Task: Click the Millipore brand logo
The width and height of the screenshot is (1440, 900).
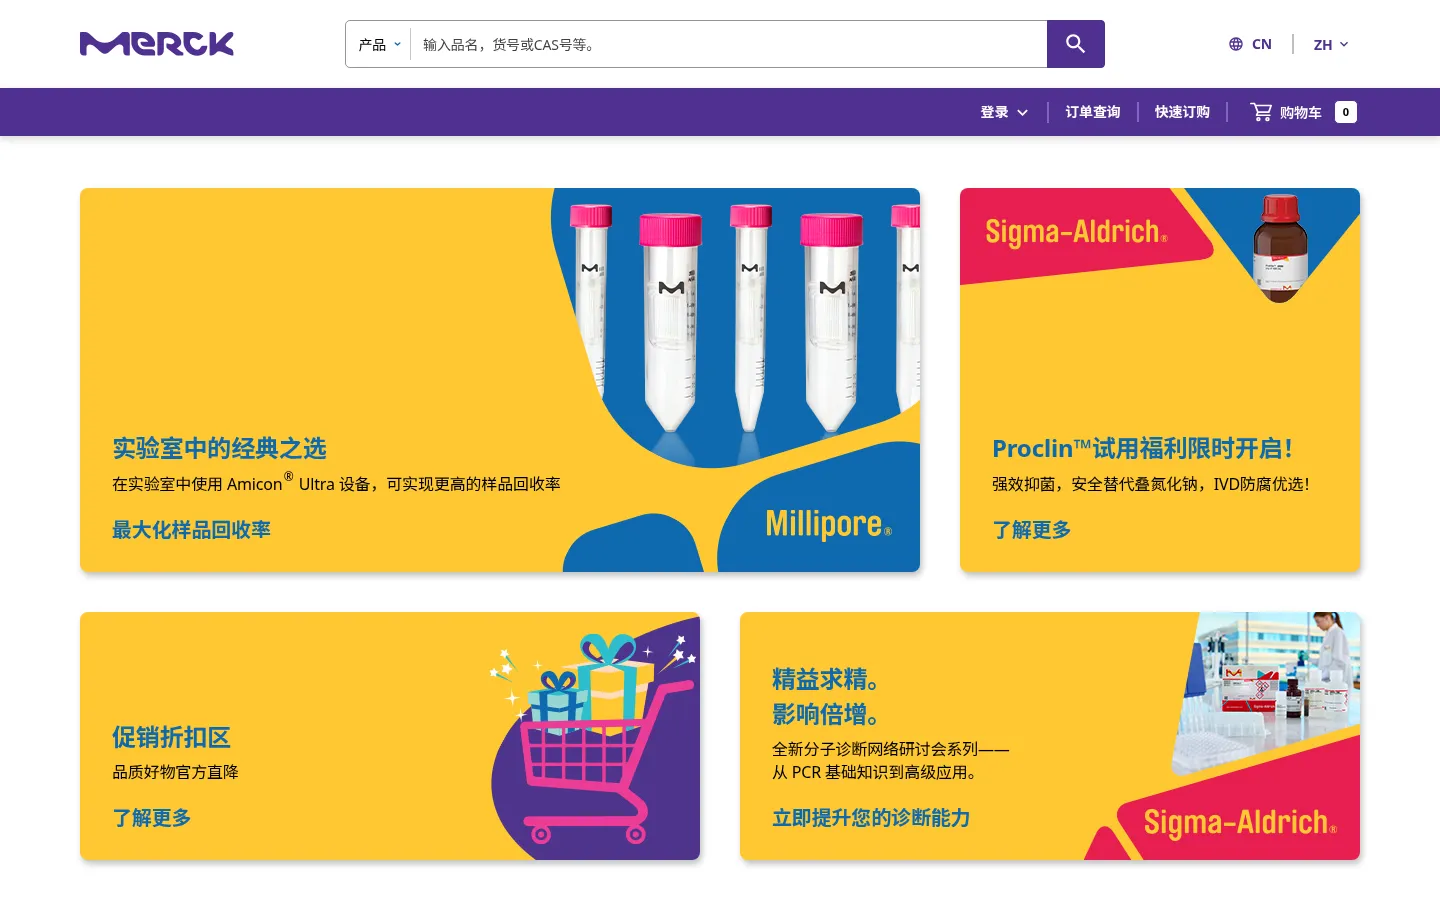Action: tap(828, 523)
